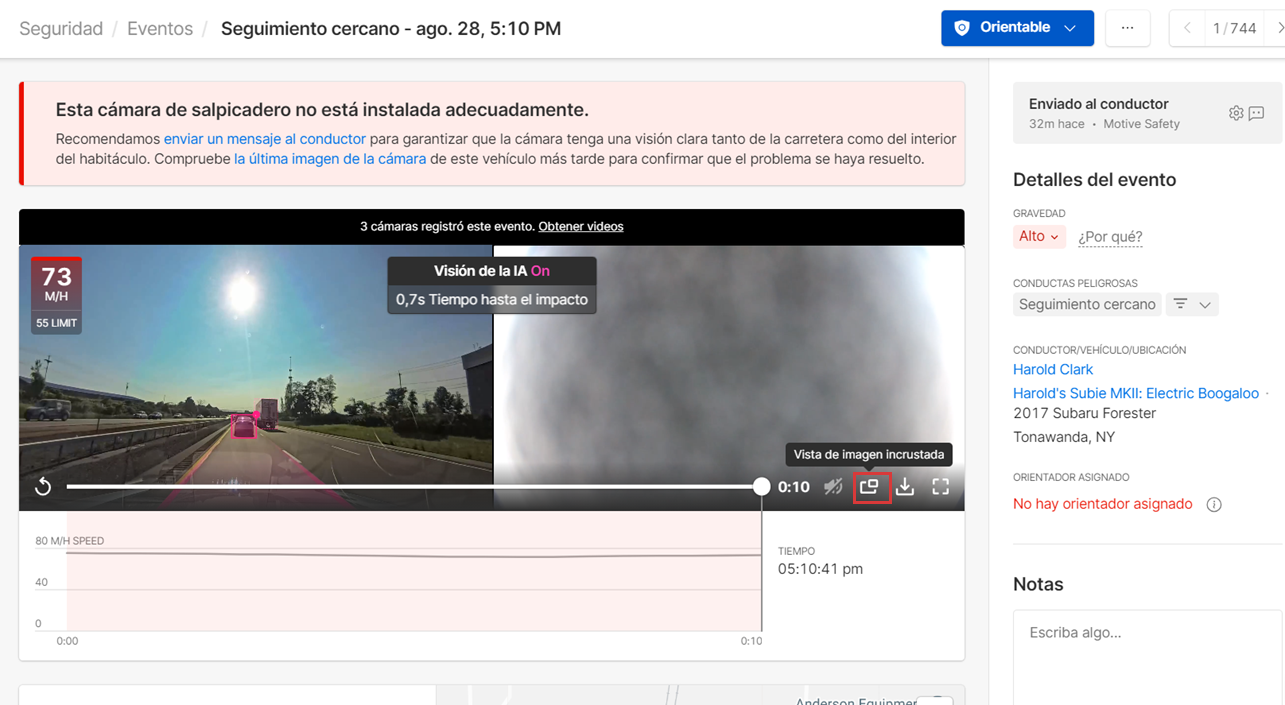Enter fullscreen video mode
This screenshot has height=705, width=1285.
pos(941,487)
